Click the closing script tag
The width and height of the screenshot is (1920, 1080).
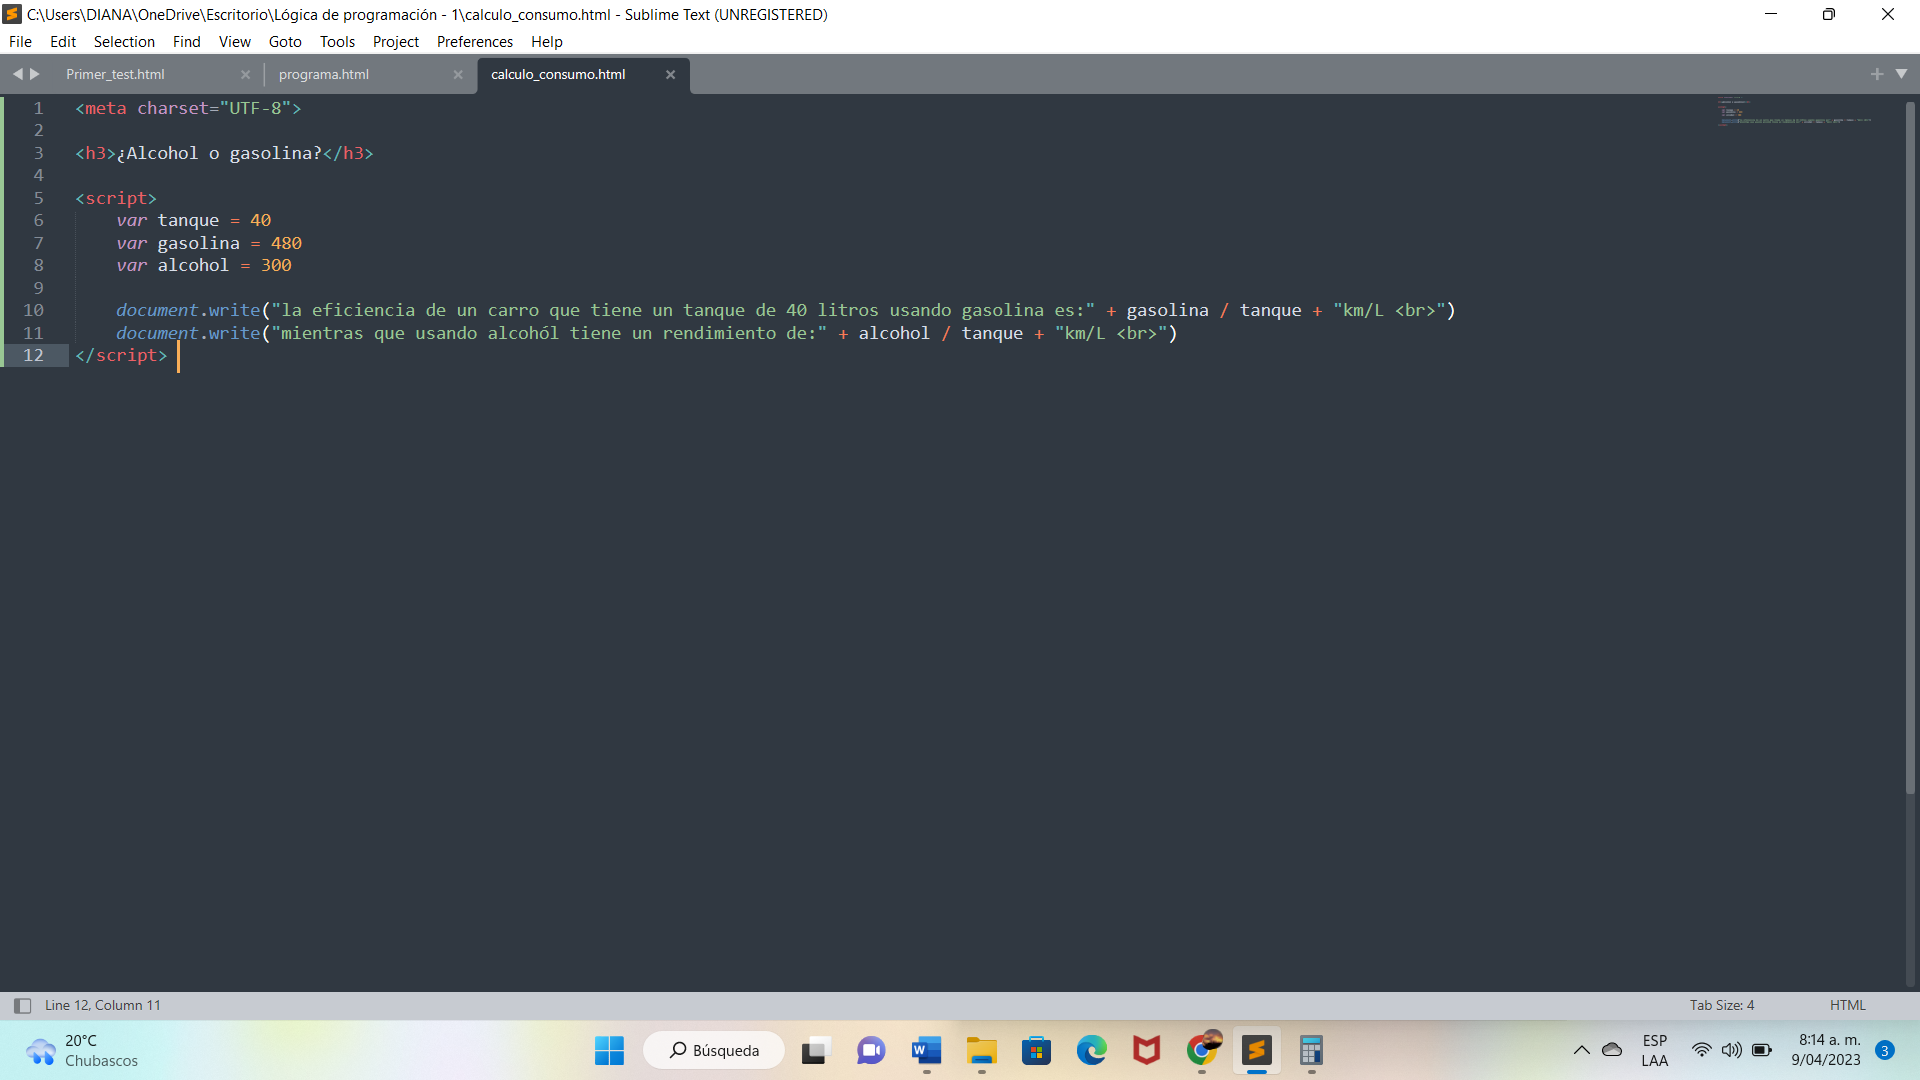(121, 355)
